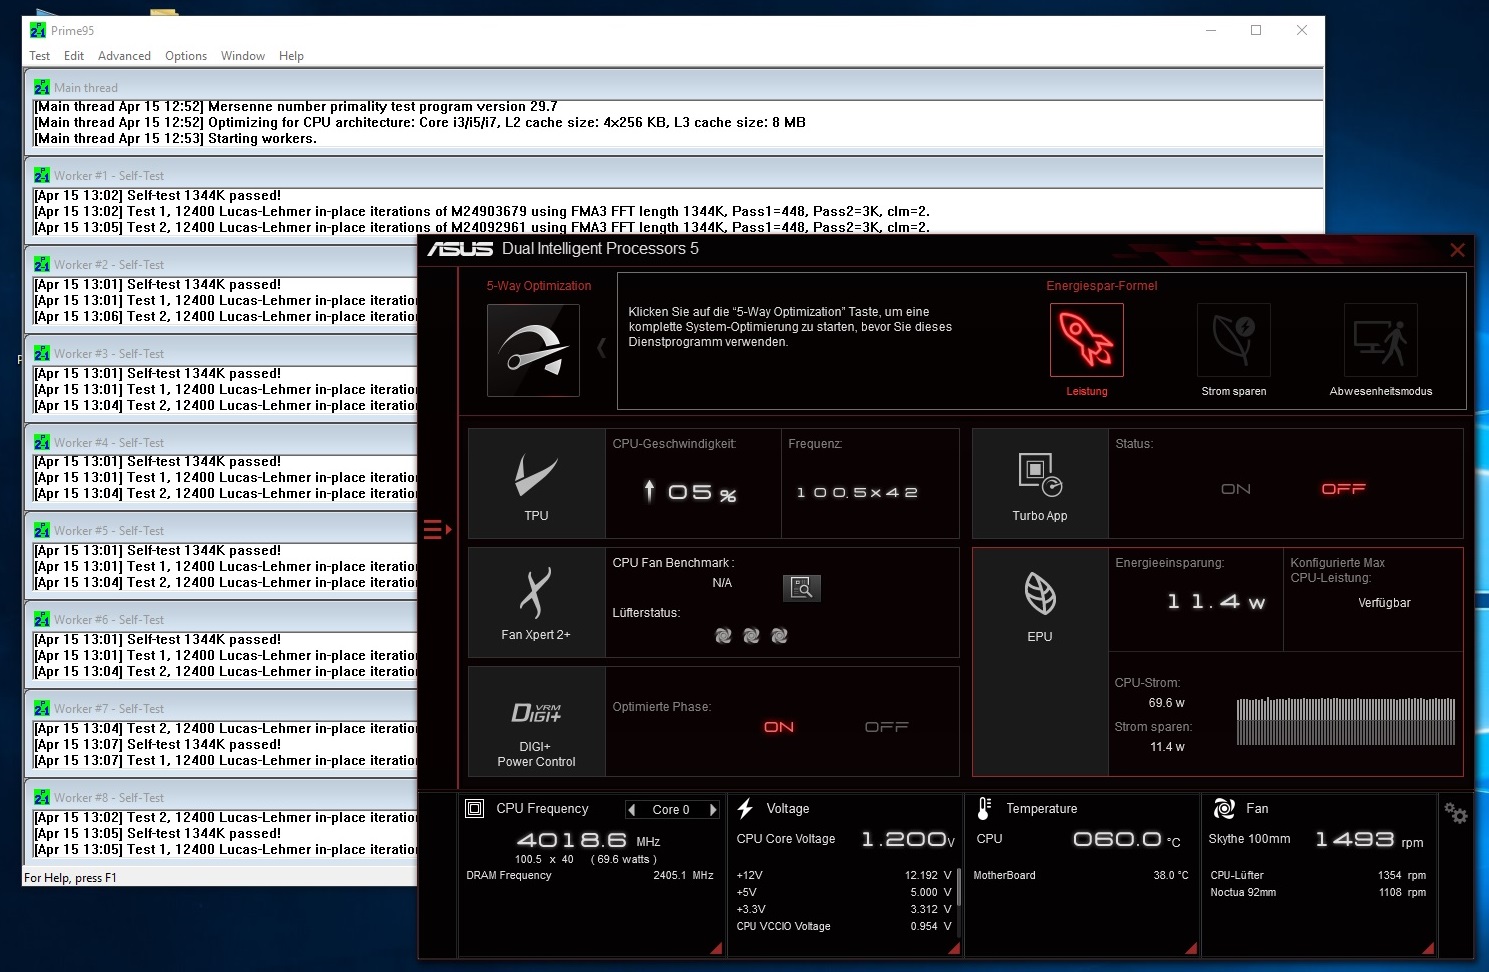Open the Turbo App panel
The width and height of the screenshot is (1489, 972).
tap(1039, 484)
